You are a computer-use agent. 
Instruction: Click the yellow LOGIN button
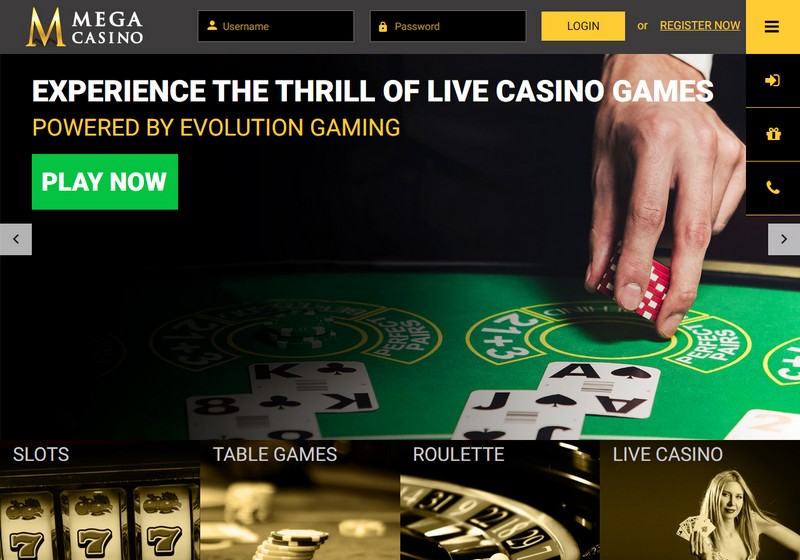coord(583,26)
